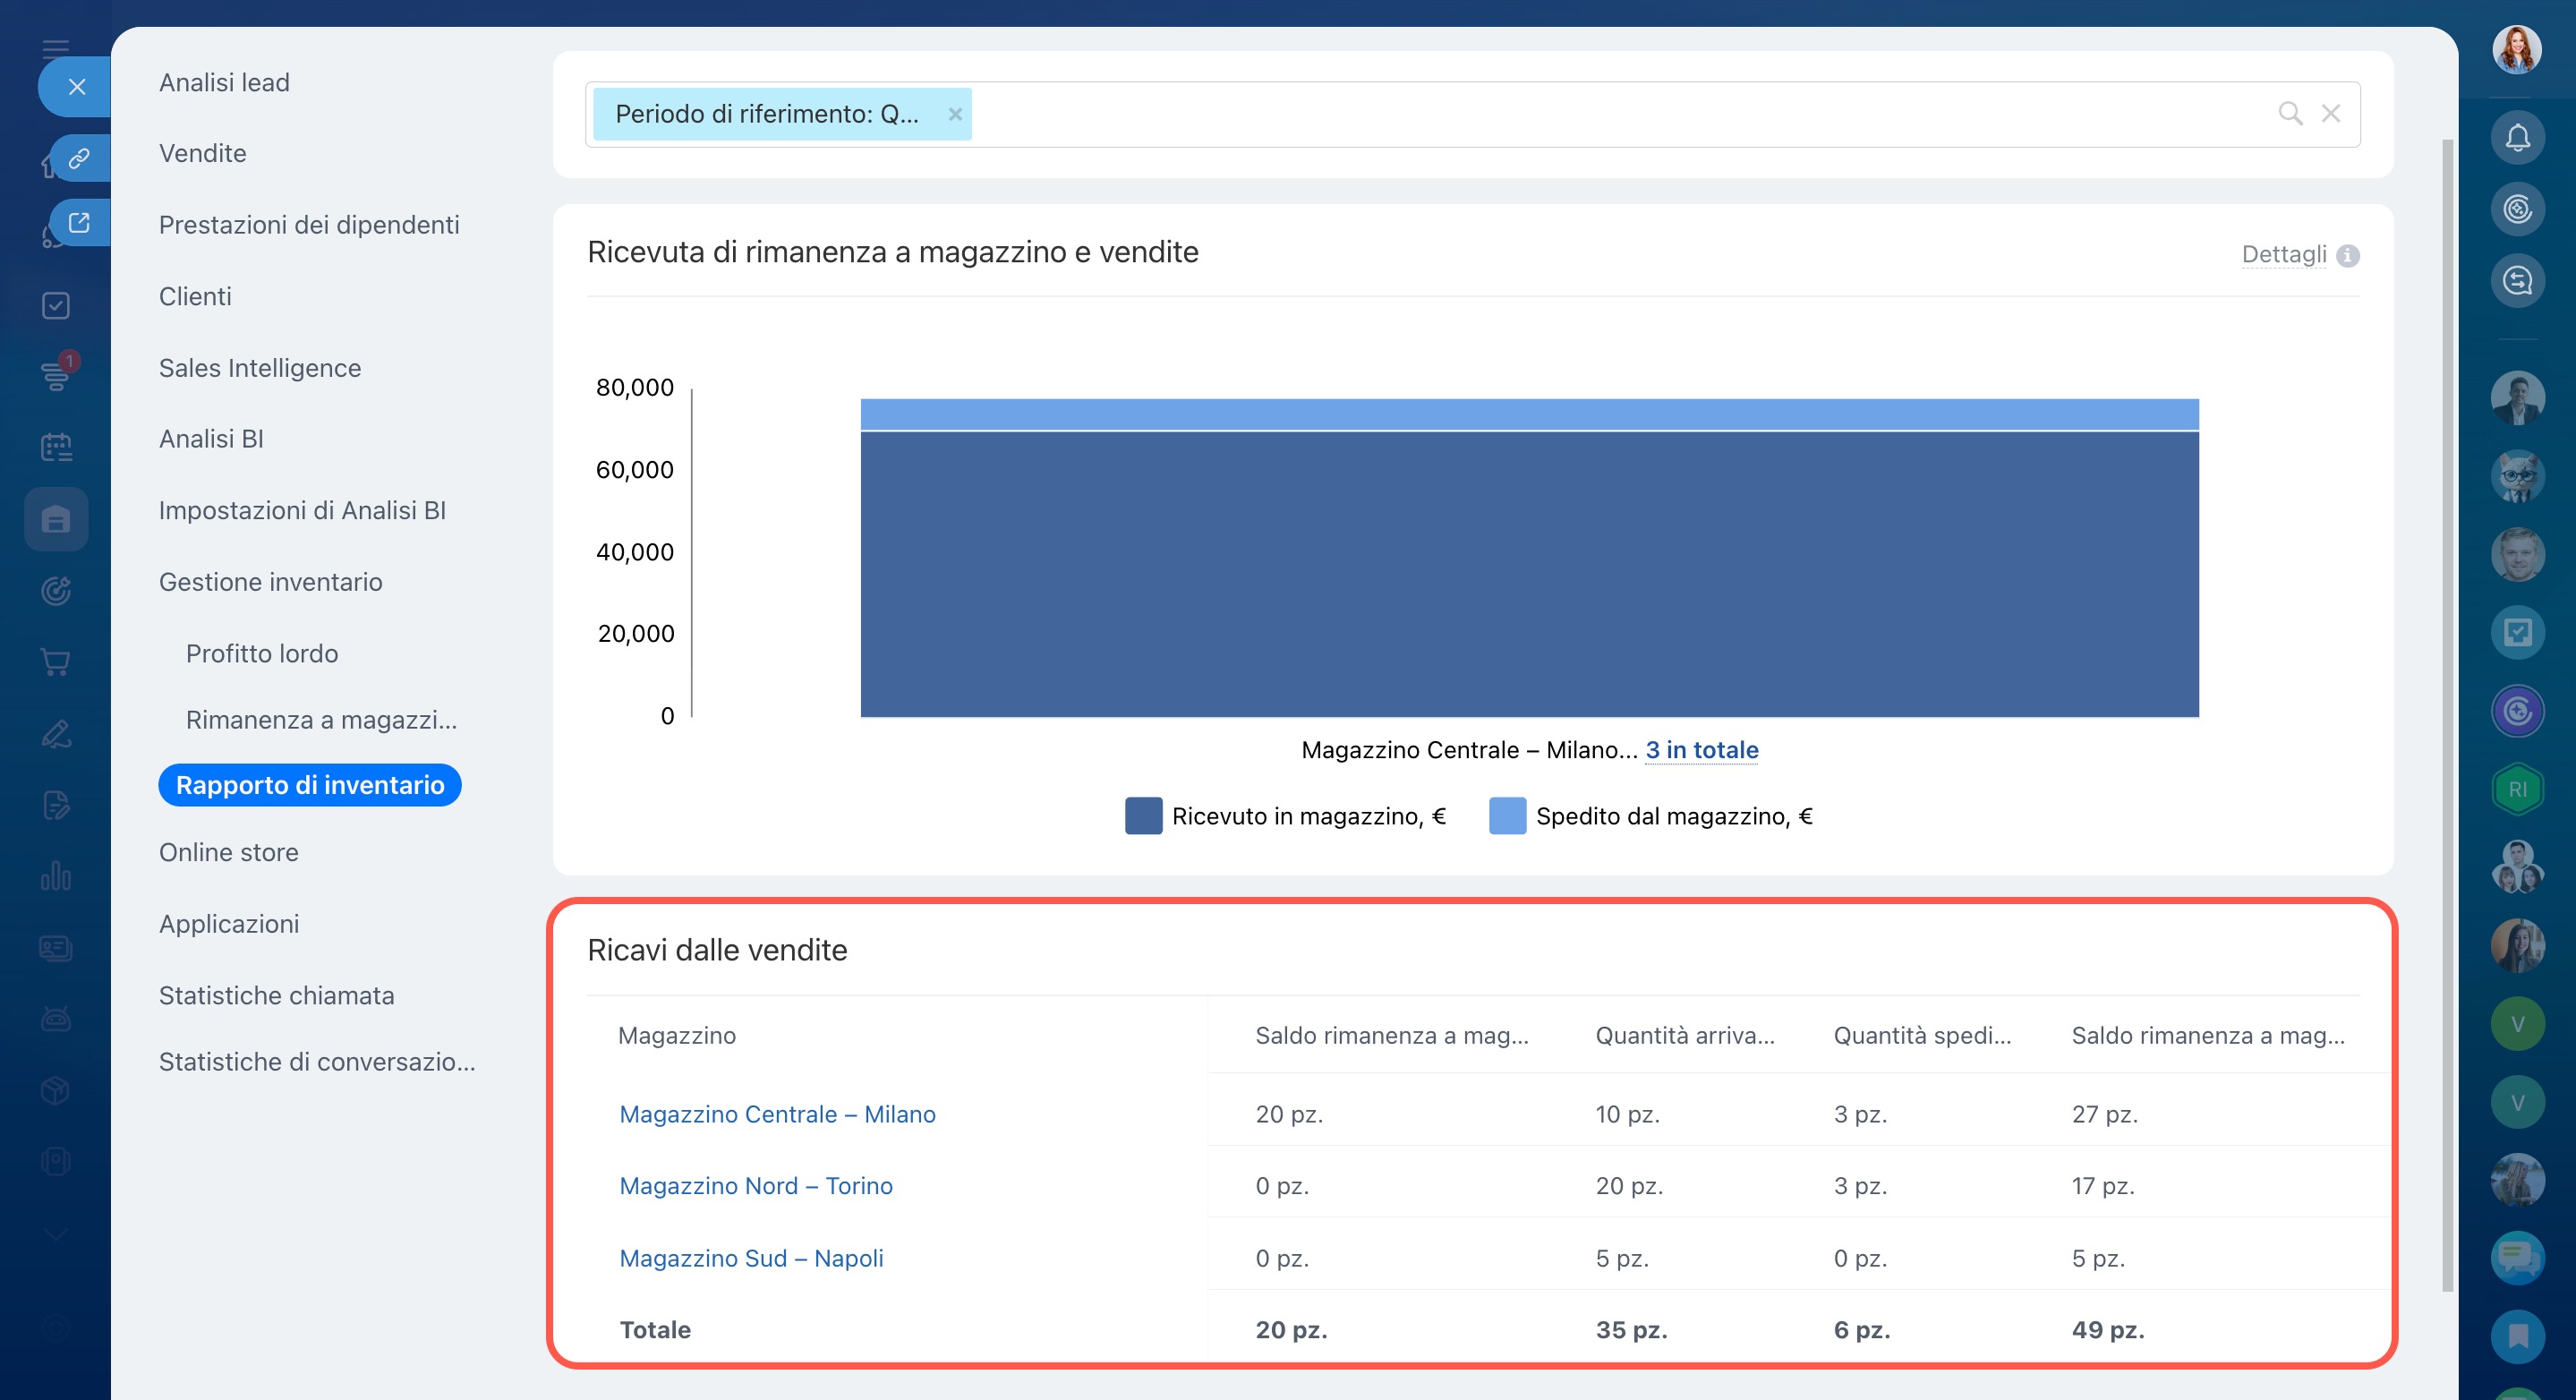
Task: Click the Dettagli link
Action: pos(2283,254)
